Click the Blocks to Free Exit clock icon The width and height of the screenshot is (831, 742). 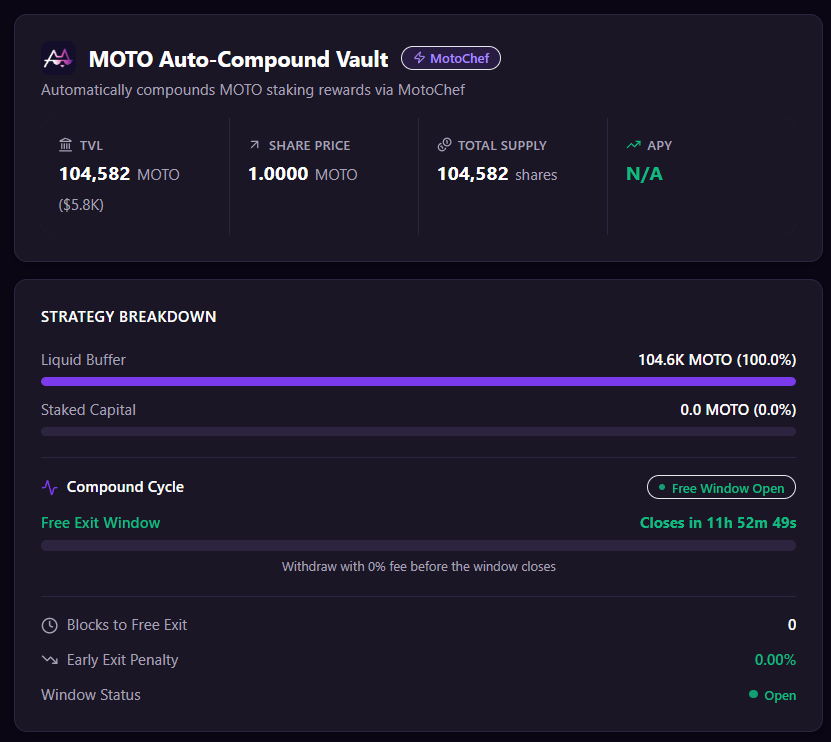pyautogui.click(x=49, y=625)
